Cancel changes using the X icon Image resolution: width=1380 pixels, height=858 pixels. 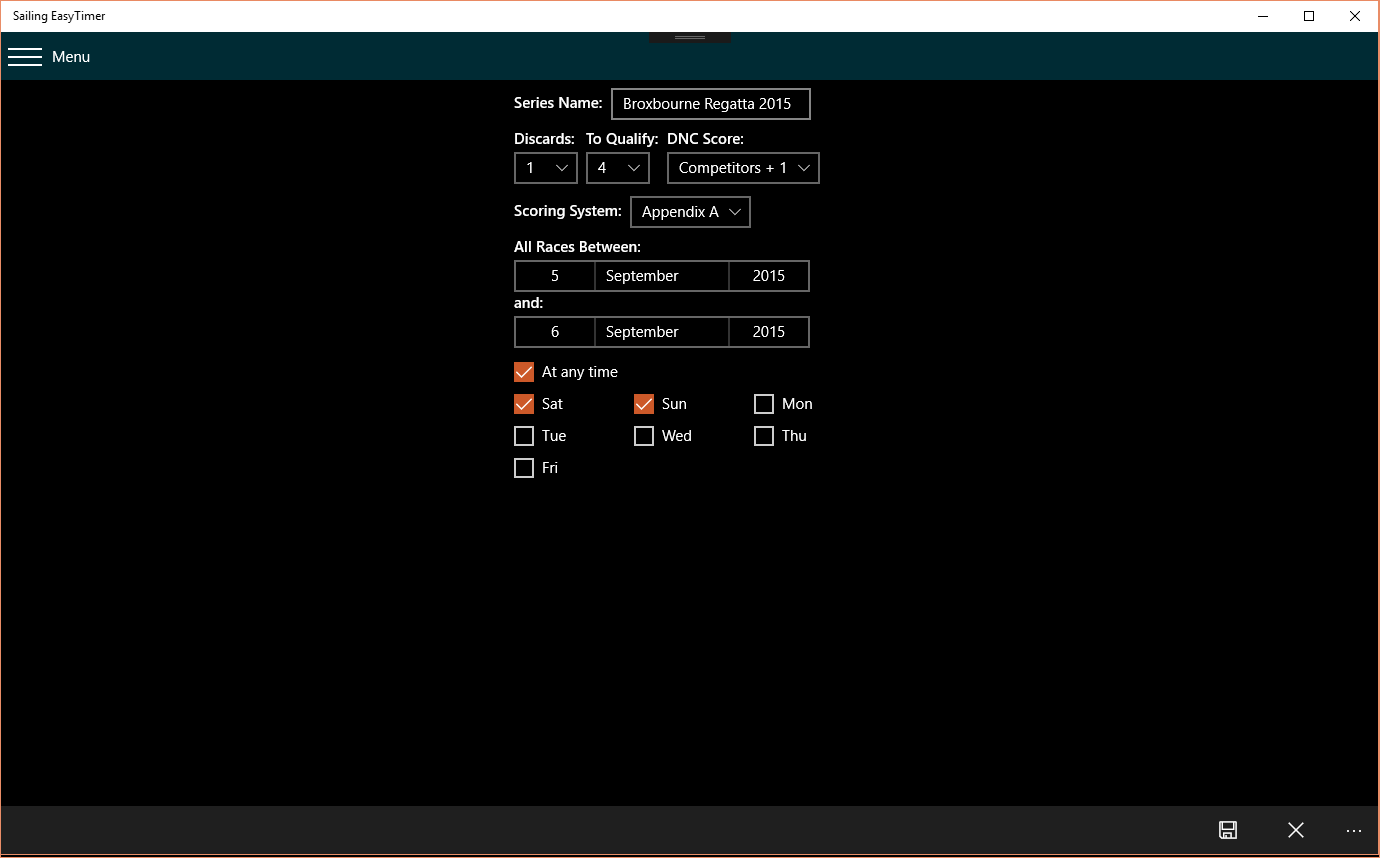click(x=1295, y=830)
